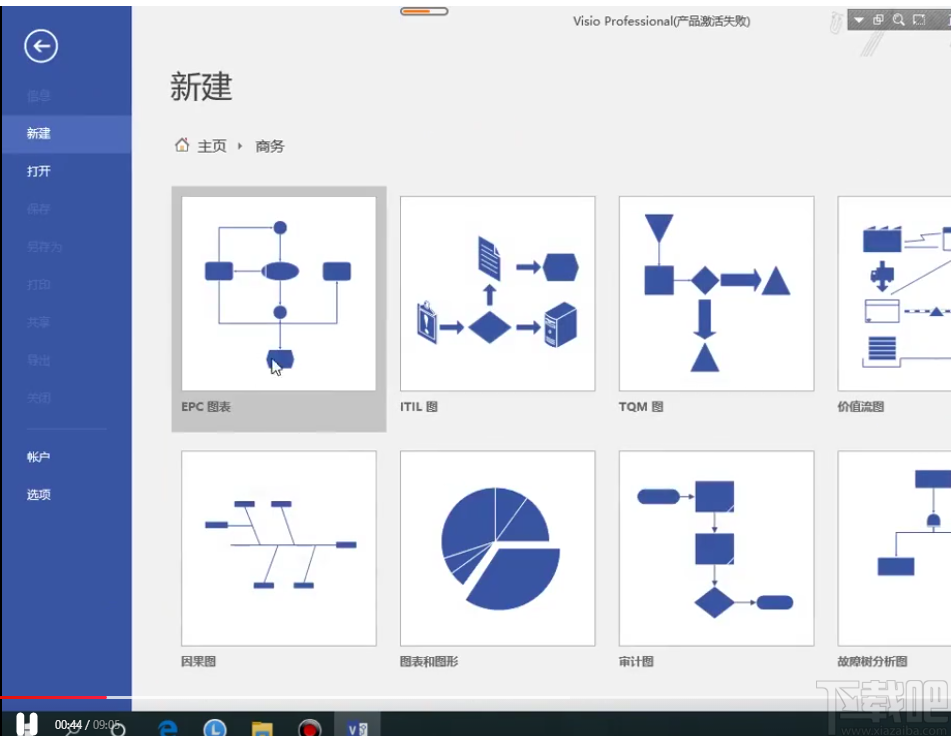Select 打开 in the left sidebar
Image resolution: width=951 pixels, height=736 pixels.
pyautogui.click(x=38, y=171)
